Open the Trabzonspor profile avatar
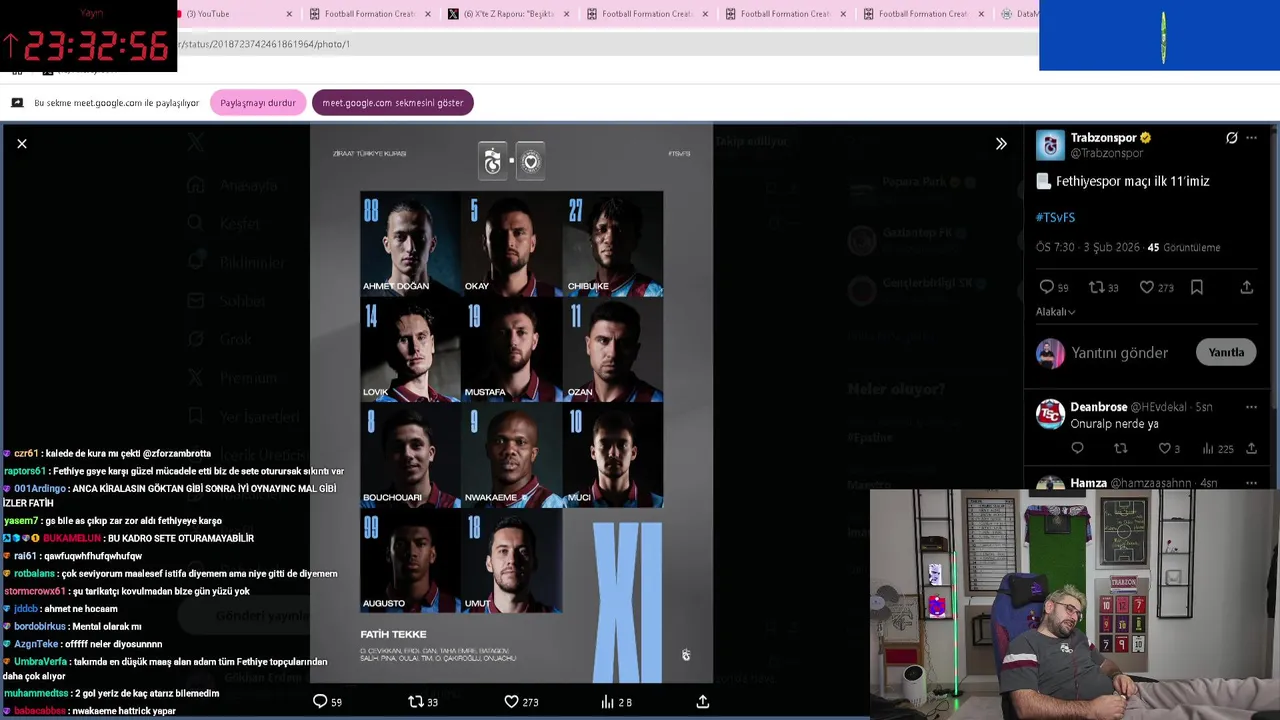Screen dimensions: 1280x720 pos(1050,145)
